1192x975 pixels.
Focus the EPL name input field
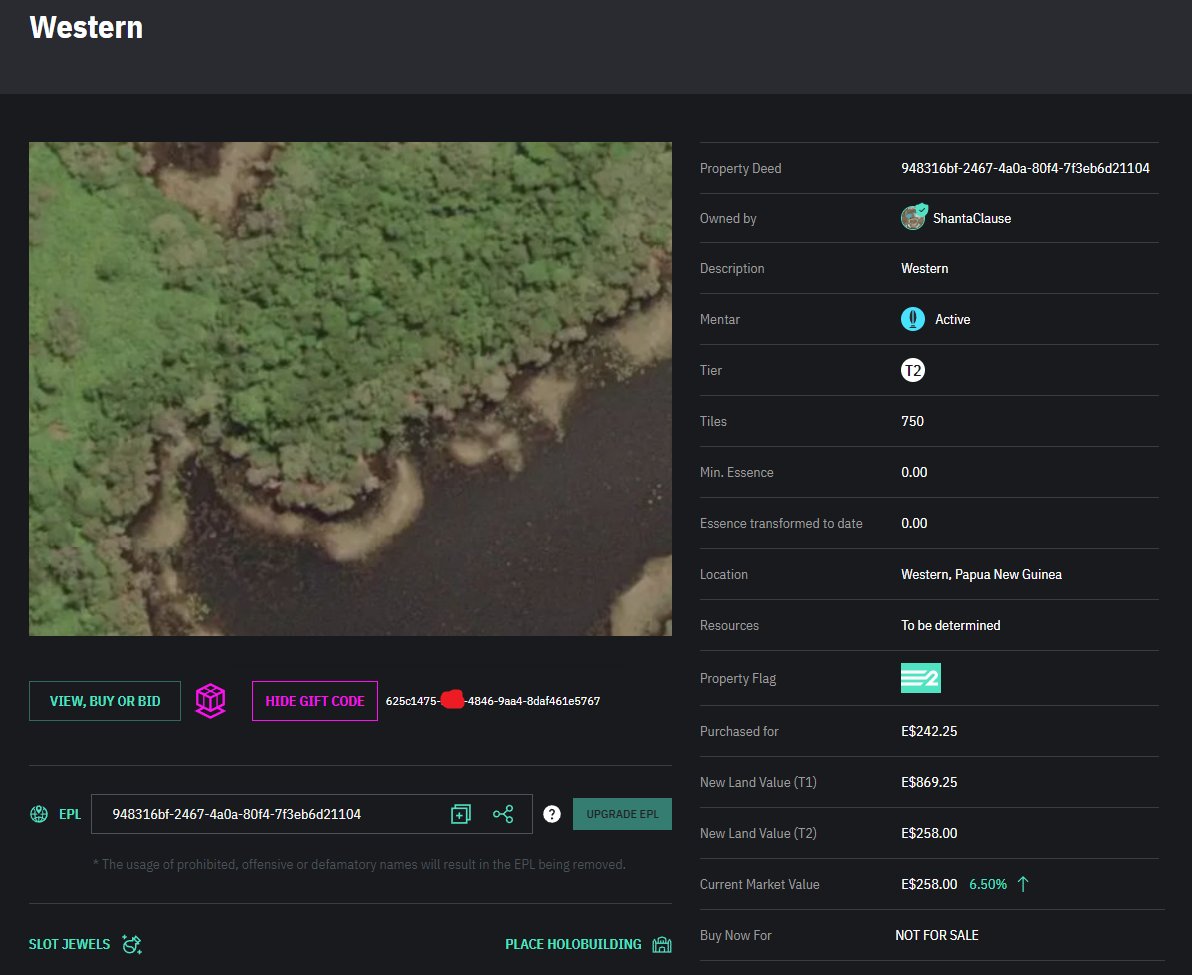point(312,814)
